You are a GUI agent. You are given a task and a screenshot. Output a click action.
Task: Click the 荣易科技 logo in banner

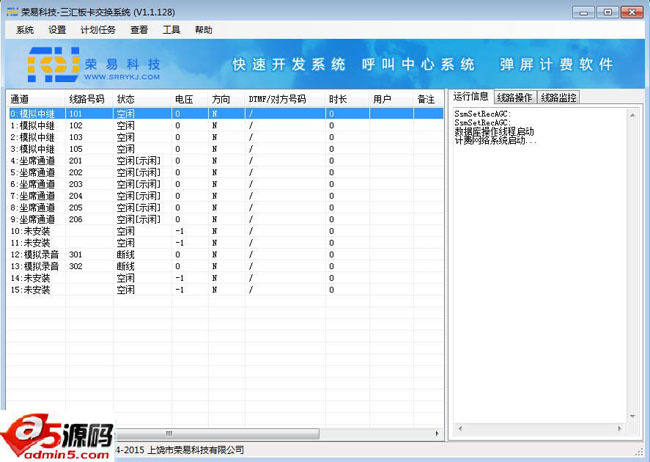point(94,64)
